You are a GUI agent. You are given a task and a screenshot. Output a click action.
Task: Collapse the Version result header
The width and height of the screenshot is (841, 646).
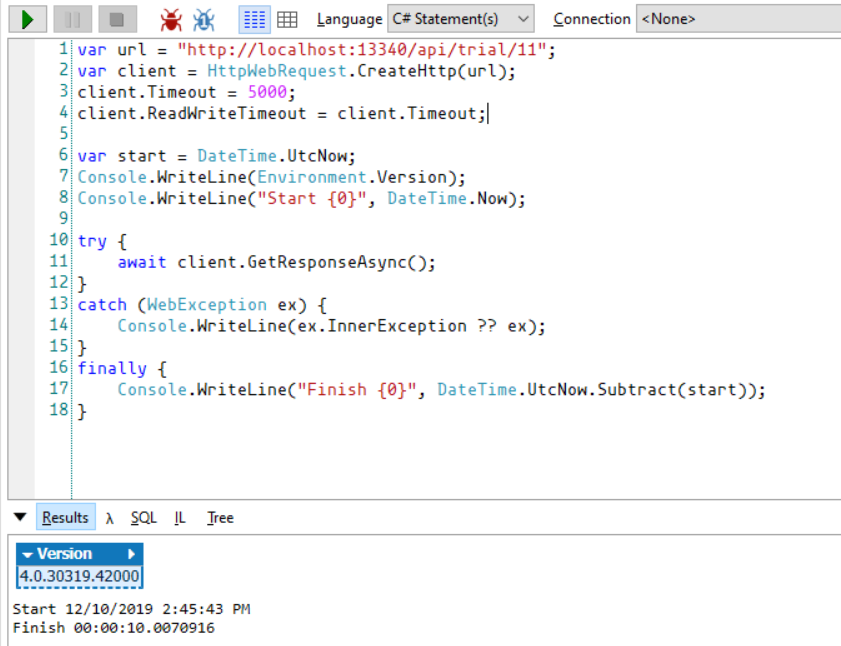28,554
